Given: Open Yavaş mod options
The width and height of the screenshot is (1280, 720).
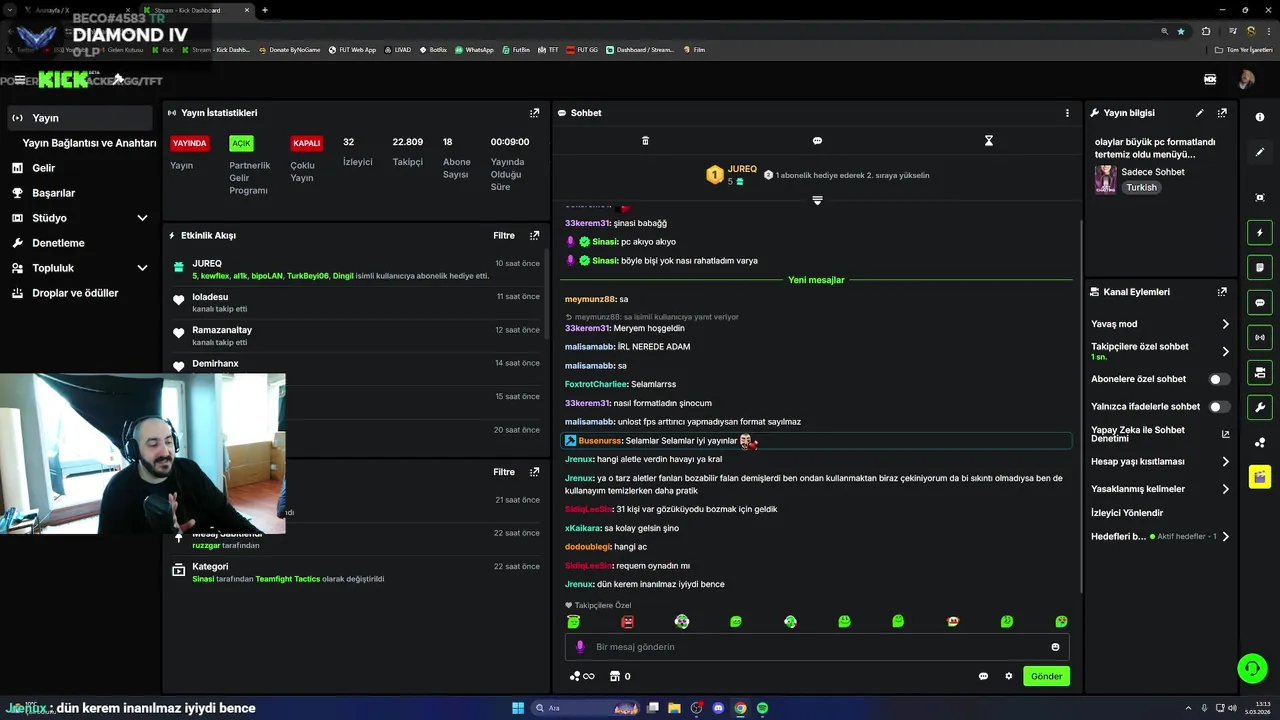Looking at the screenshot, I should 1160,324.
